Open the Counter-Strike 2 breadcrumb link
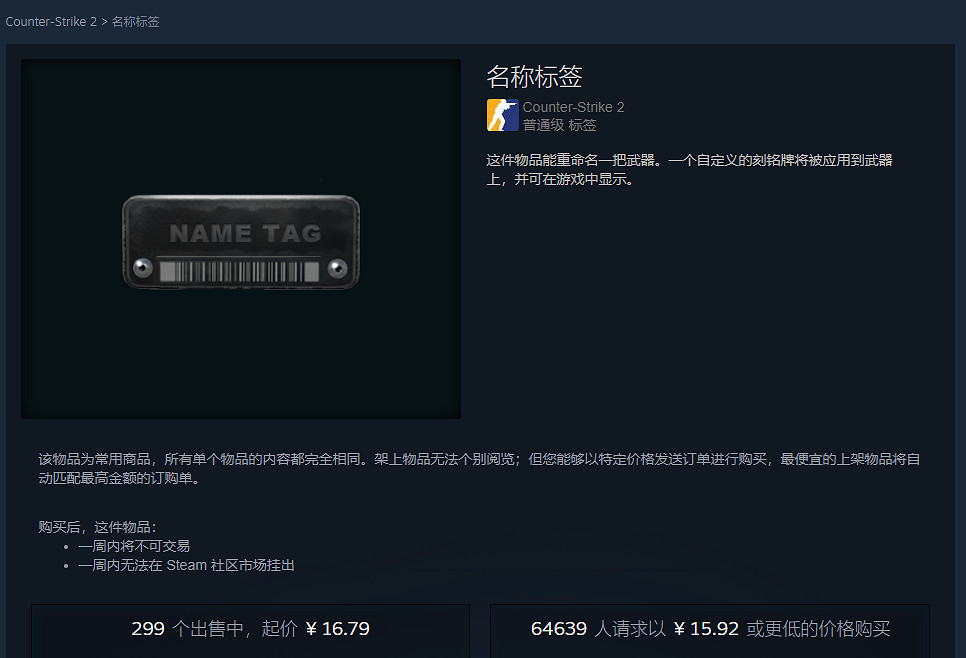This screenshot has height=658, width=966. click(50, 21)
